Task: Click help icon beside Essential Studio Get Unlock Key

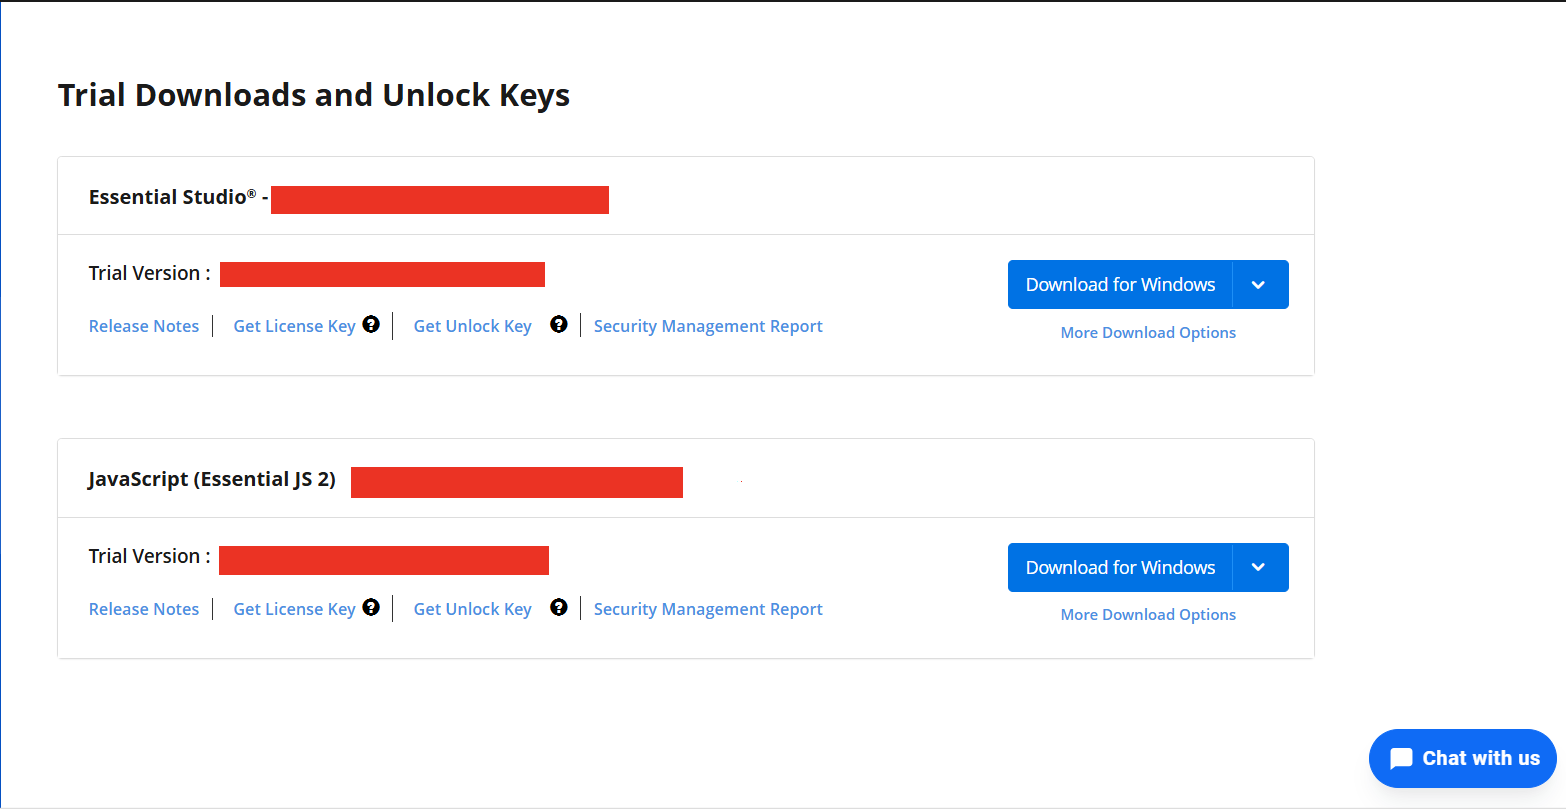Action: pos(559,324)
